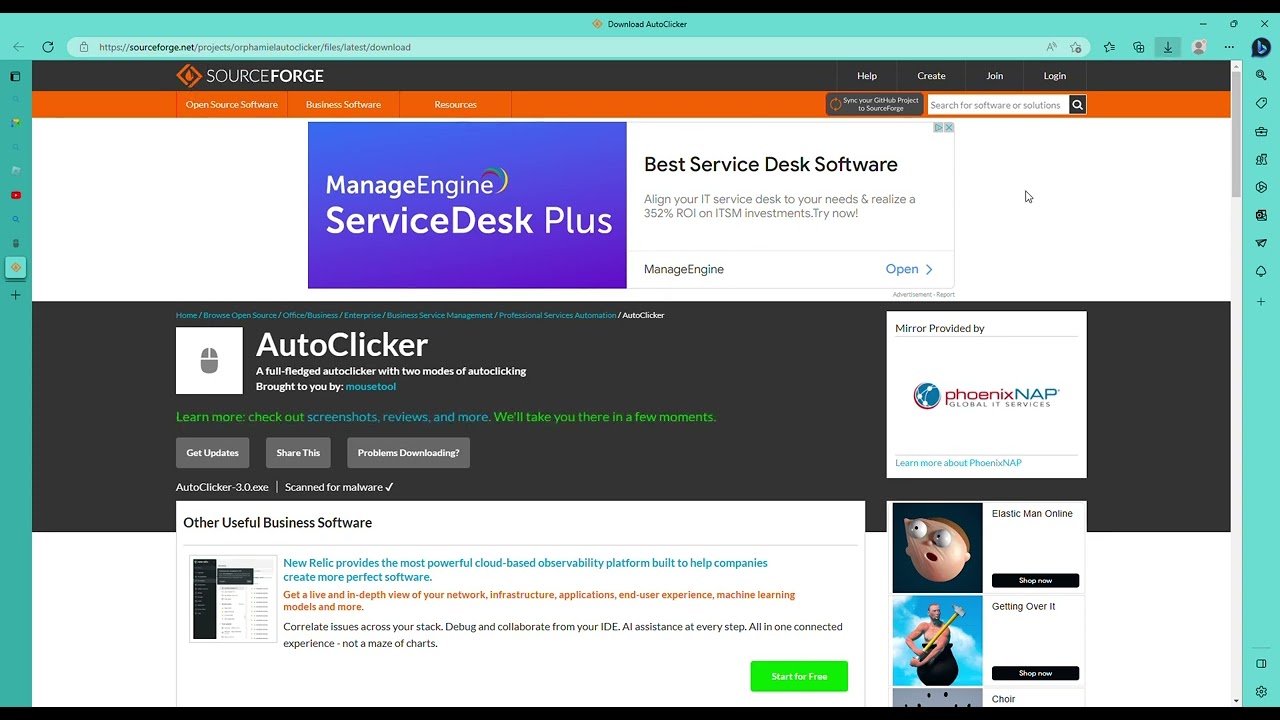Open the browser profile avatar
Screen dimensions: 1280x720
click(1199, 47)
